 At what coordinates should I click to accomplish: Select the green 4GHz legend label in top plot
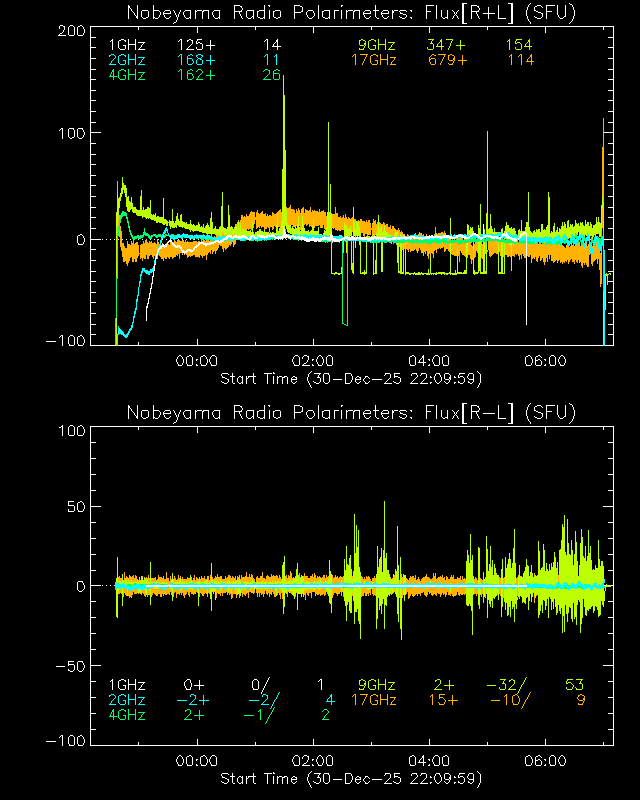[x=127, y=76]
